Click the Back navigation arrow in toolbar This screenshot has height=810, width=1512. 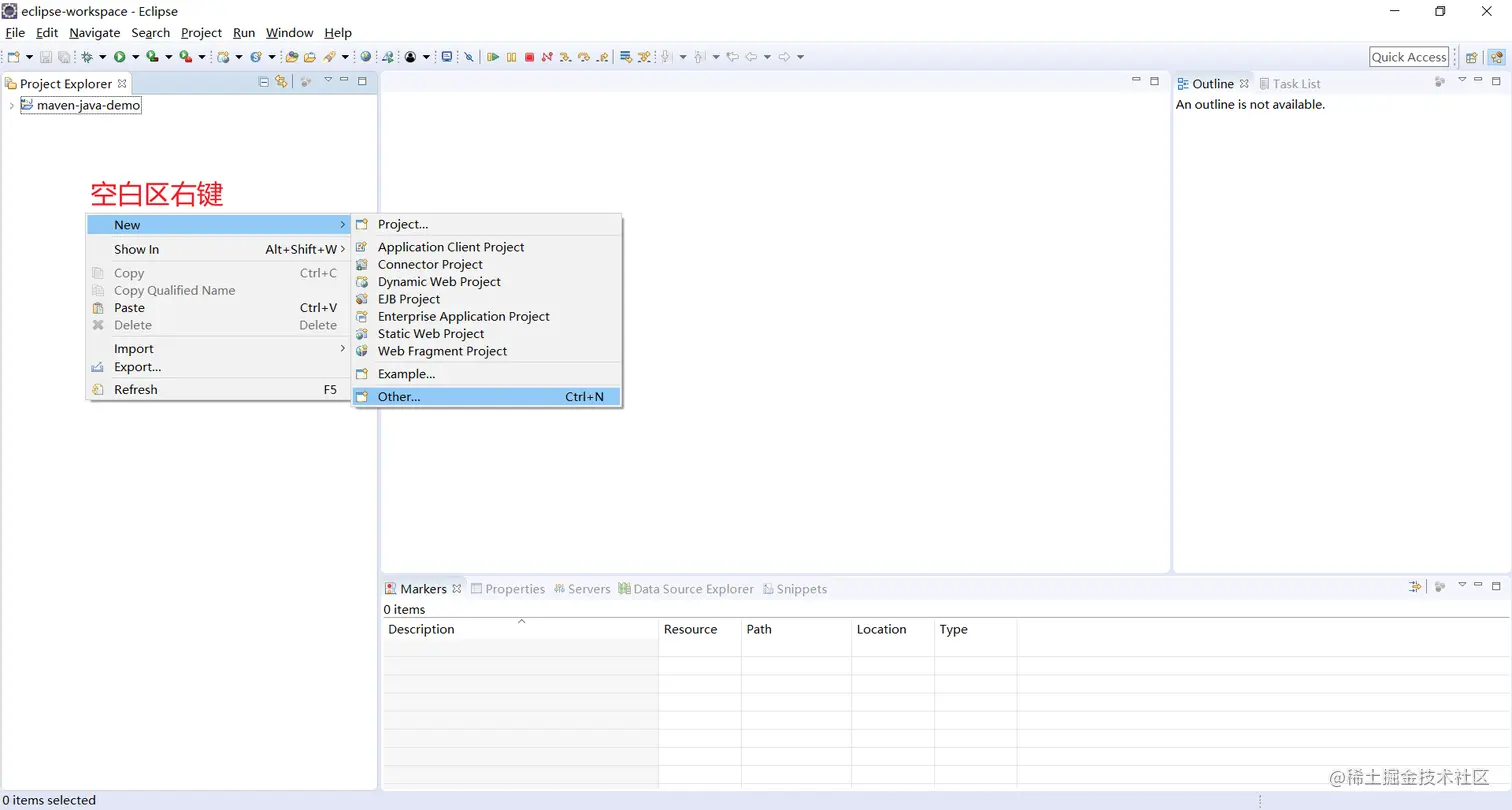751,57
